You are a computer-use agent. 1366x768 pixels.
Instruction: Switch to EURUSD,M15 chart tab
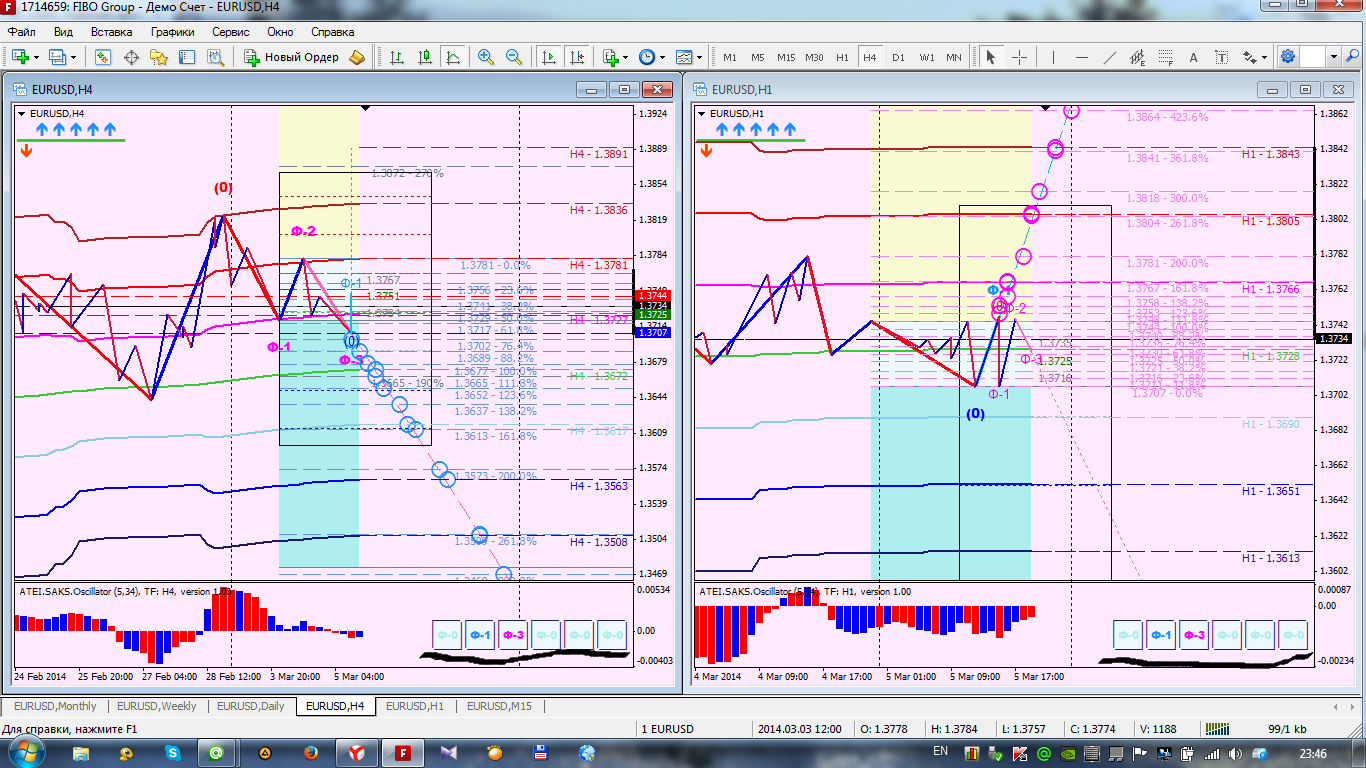(x=499, y=706)
